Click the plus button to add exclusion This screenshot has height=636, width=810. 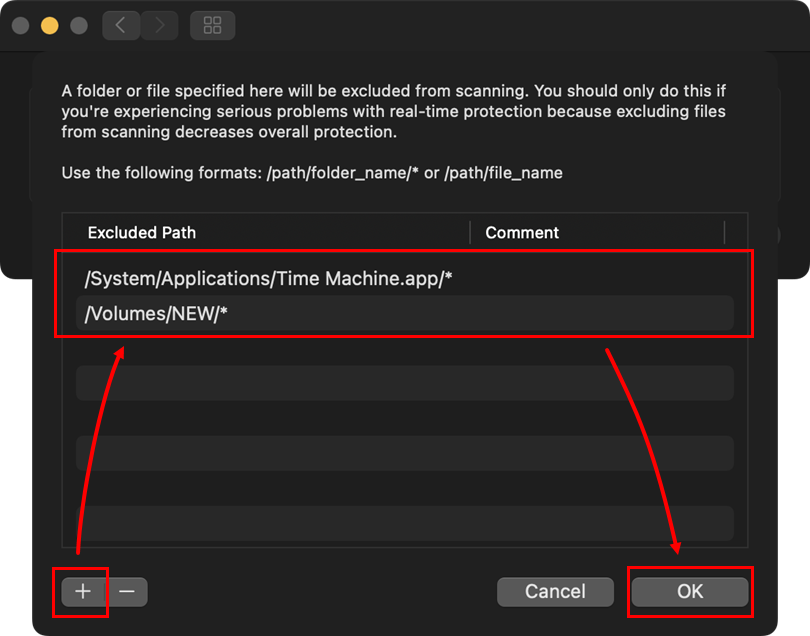tap(83, 592)
